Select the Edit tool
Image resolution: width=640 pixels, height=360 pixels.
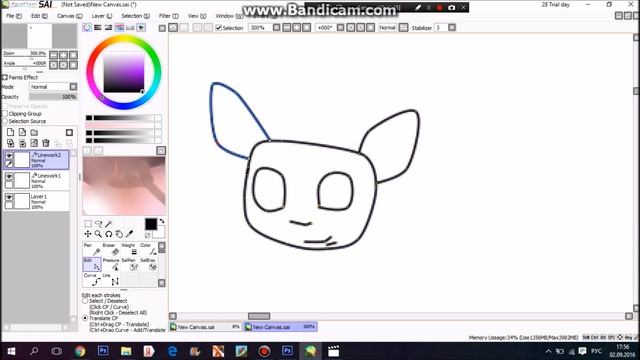[x=92, y=264]
